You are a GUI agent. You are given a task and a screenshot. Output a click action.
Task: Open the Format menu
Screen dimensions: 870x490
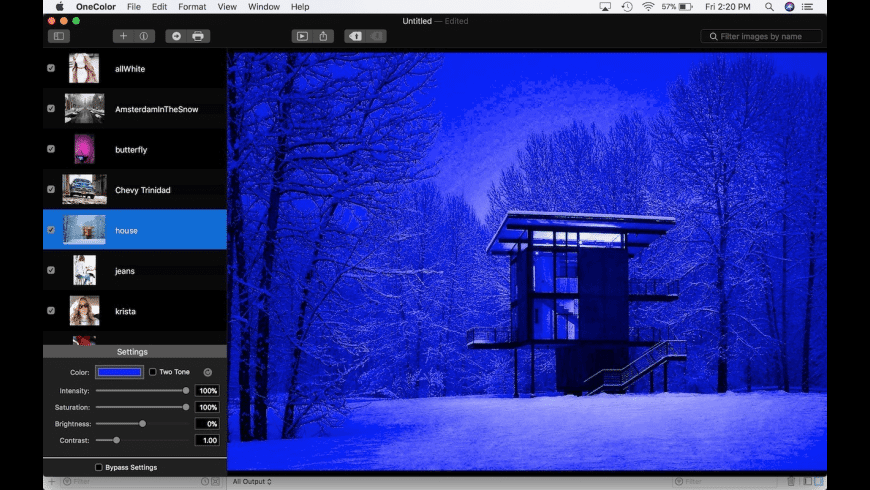click(x=192, y=7)
